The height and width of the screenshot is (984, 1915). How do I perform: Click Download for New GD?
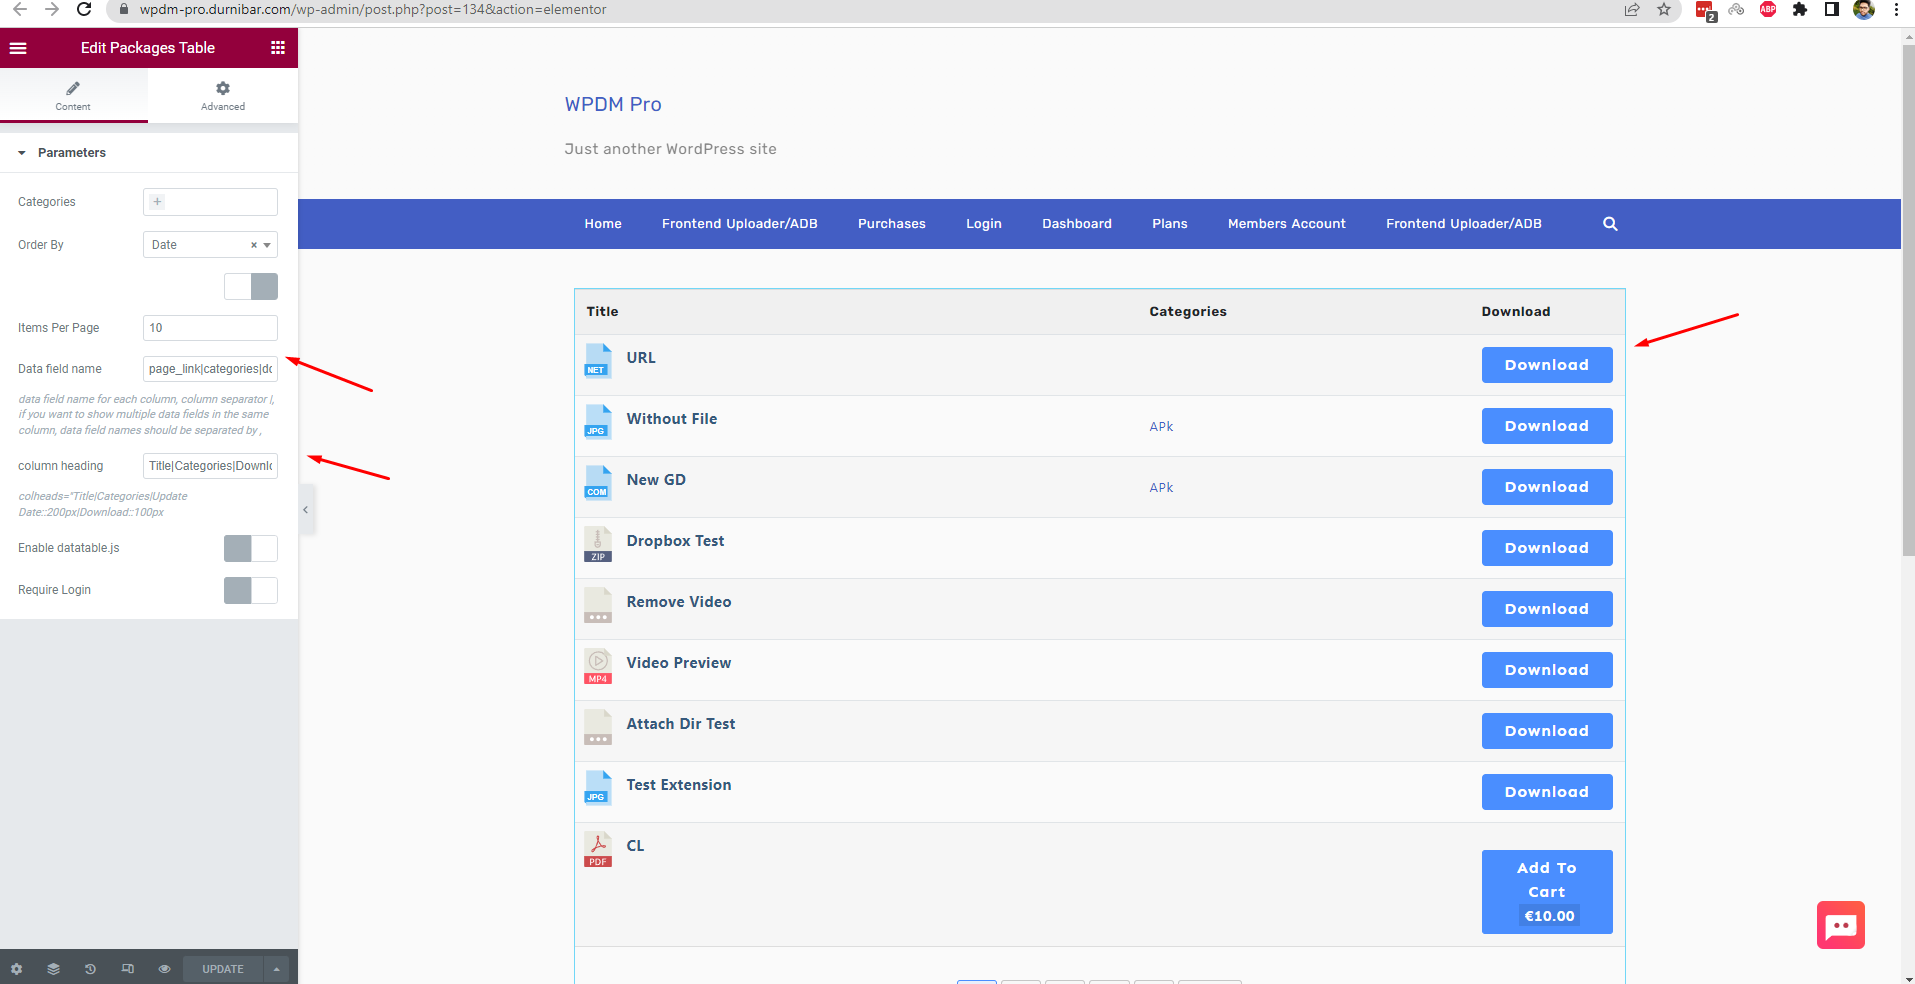point(1547,487)
